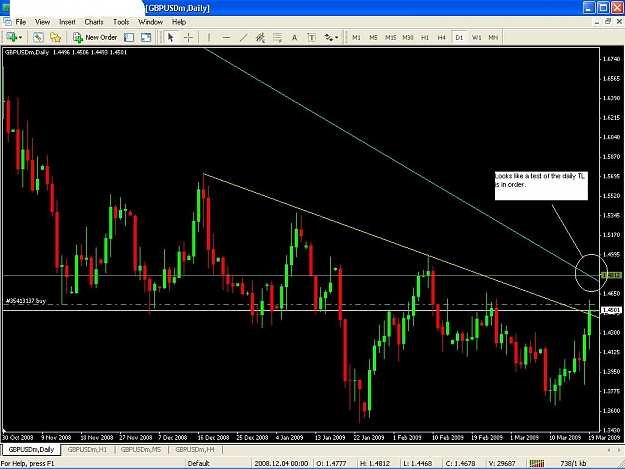Screen dimensions: 625x469
Task: Switch chart to MN monthly timeframe
Action: click(493, 37)
